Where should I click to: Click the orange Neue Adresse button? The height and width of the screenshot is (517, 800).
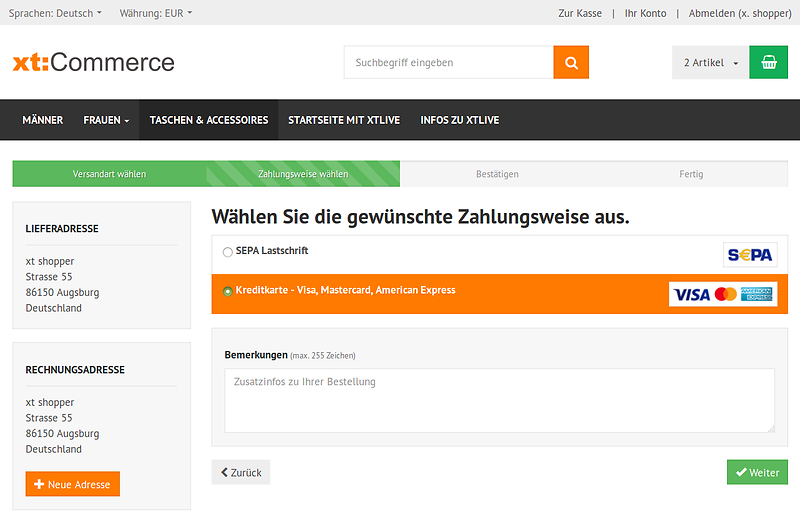(72, 484)
